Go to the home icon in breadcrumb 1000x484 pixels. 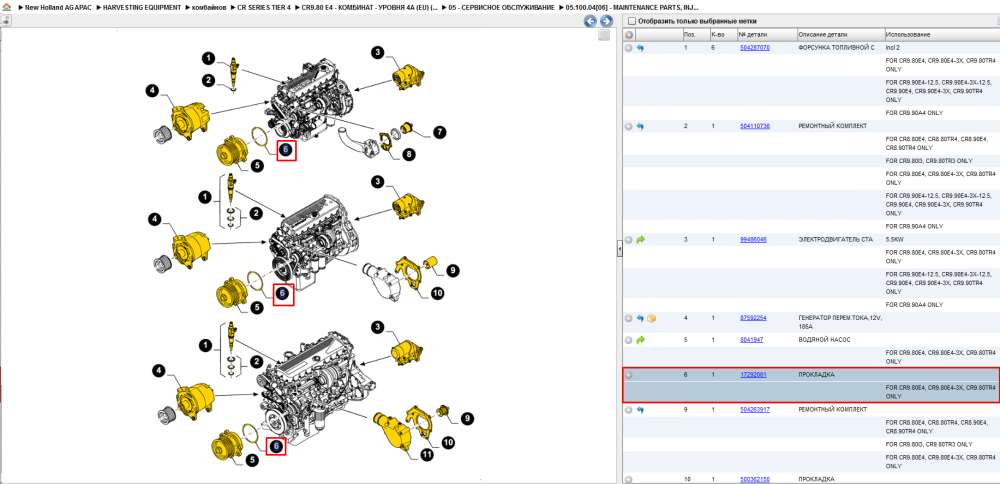tap(6, 6)
